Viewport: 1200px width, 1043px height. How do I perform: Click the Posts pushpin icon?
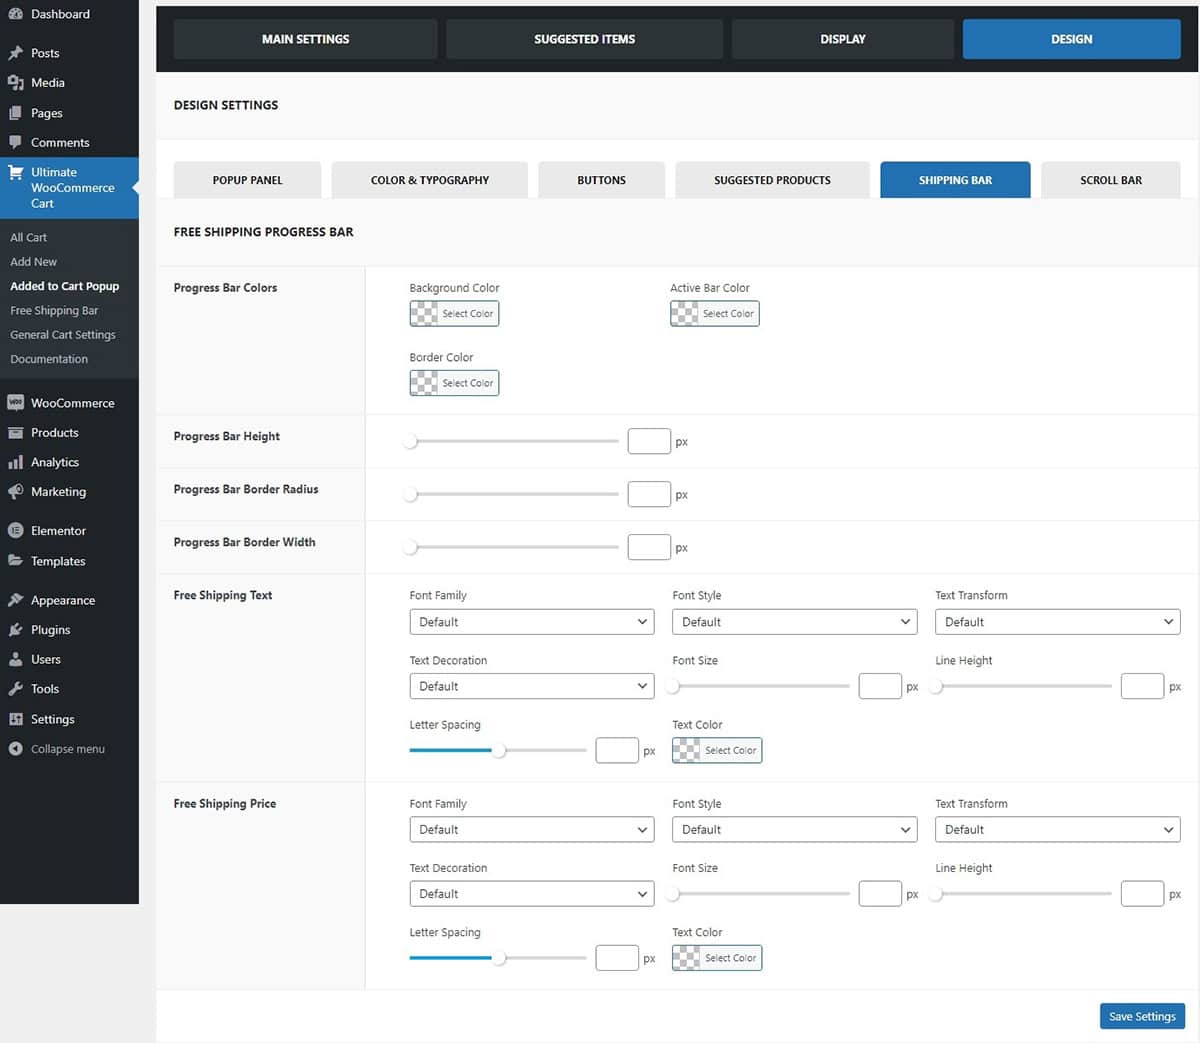(x=15, y=53)
